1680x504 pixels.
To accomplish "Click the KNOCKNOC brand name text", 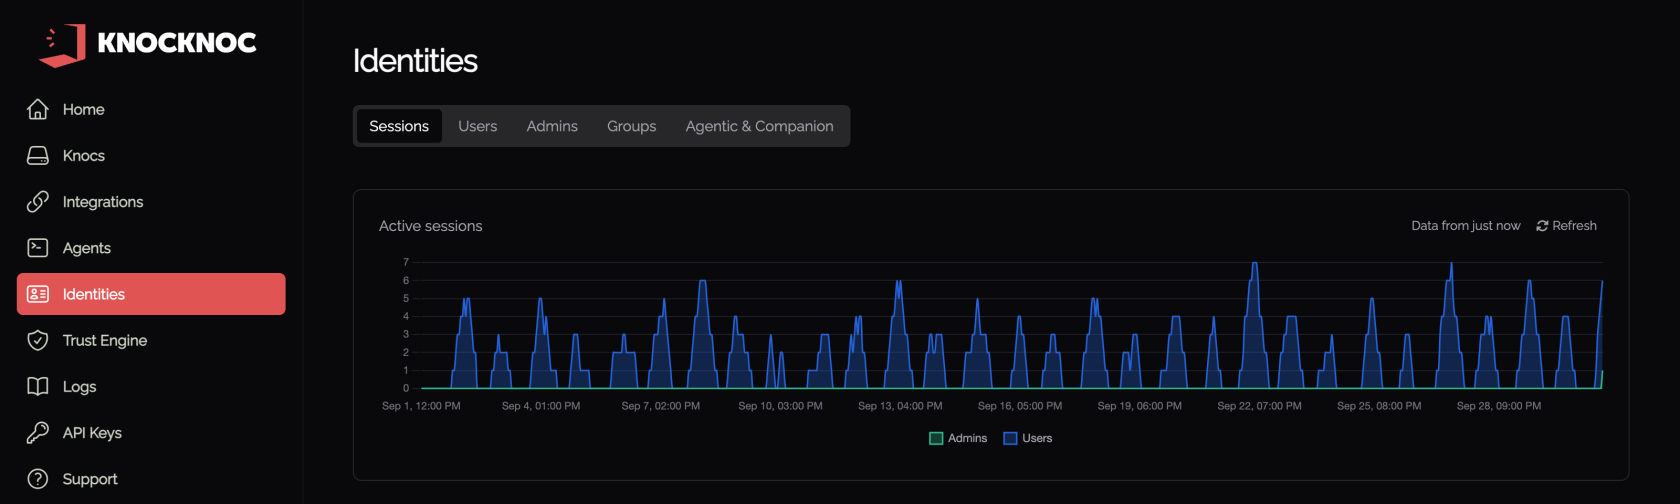I will tap(177, 42).
